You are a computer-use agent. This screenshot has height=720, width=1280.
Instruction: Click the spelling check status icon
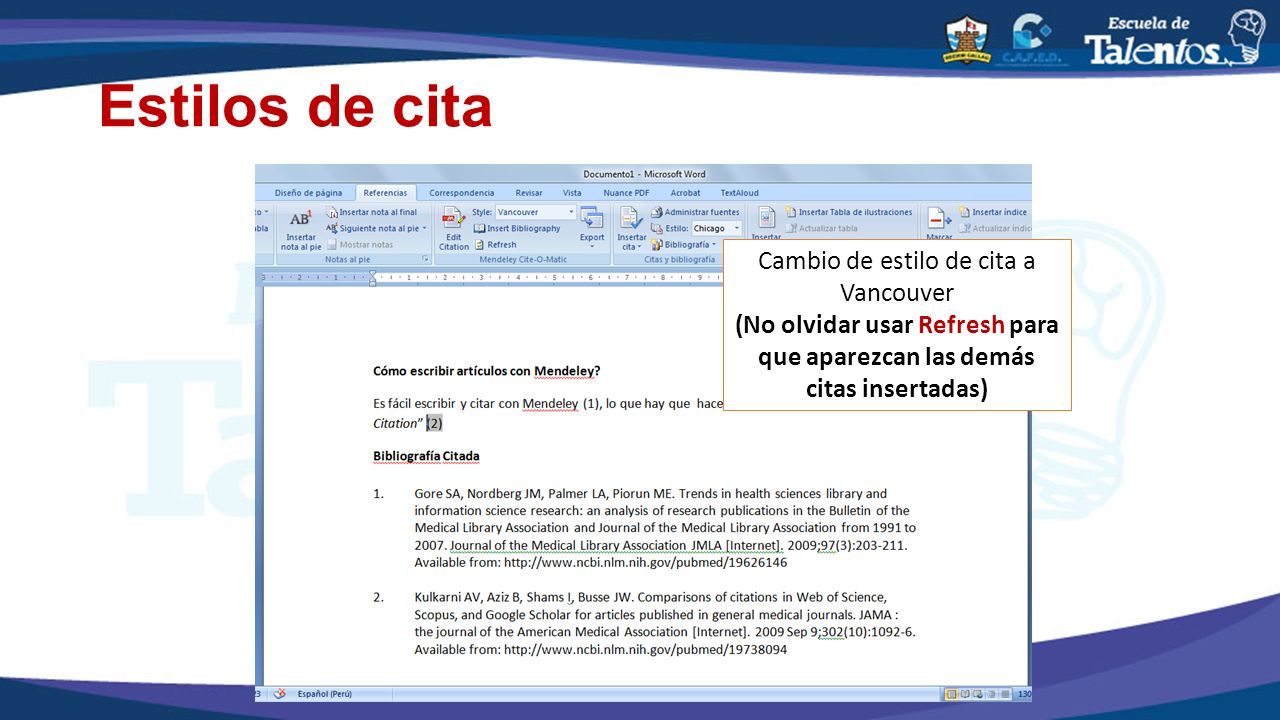[280, 693]
